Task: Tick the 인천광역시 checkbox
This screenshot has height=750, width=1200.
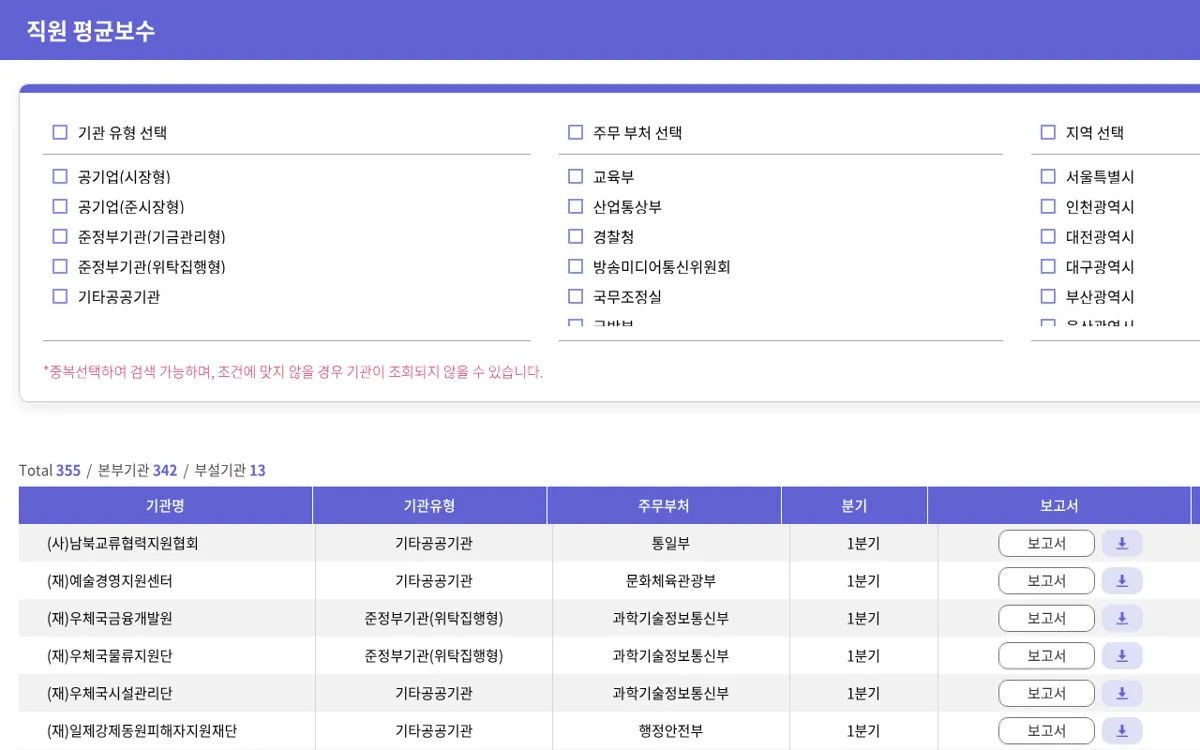Action: [1048, 207]
